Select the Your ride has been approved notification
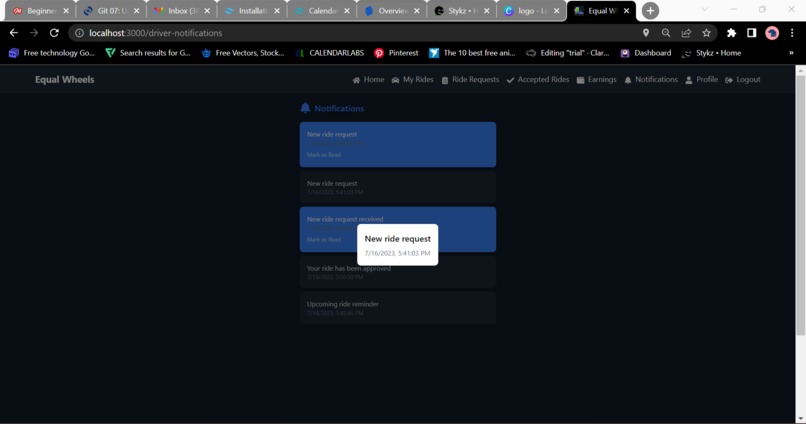The width and height of the screenshot is (806, 424). click(398, 272)
